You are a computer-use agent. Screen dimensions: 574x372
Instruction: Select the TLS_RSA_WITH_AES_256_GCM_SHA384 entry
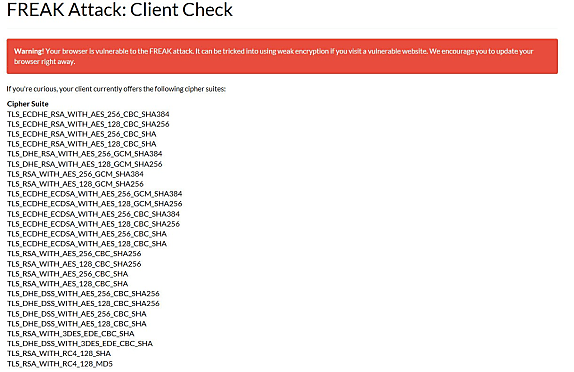(x=75, y=174)
